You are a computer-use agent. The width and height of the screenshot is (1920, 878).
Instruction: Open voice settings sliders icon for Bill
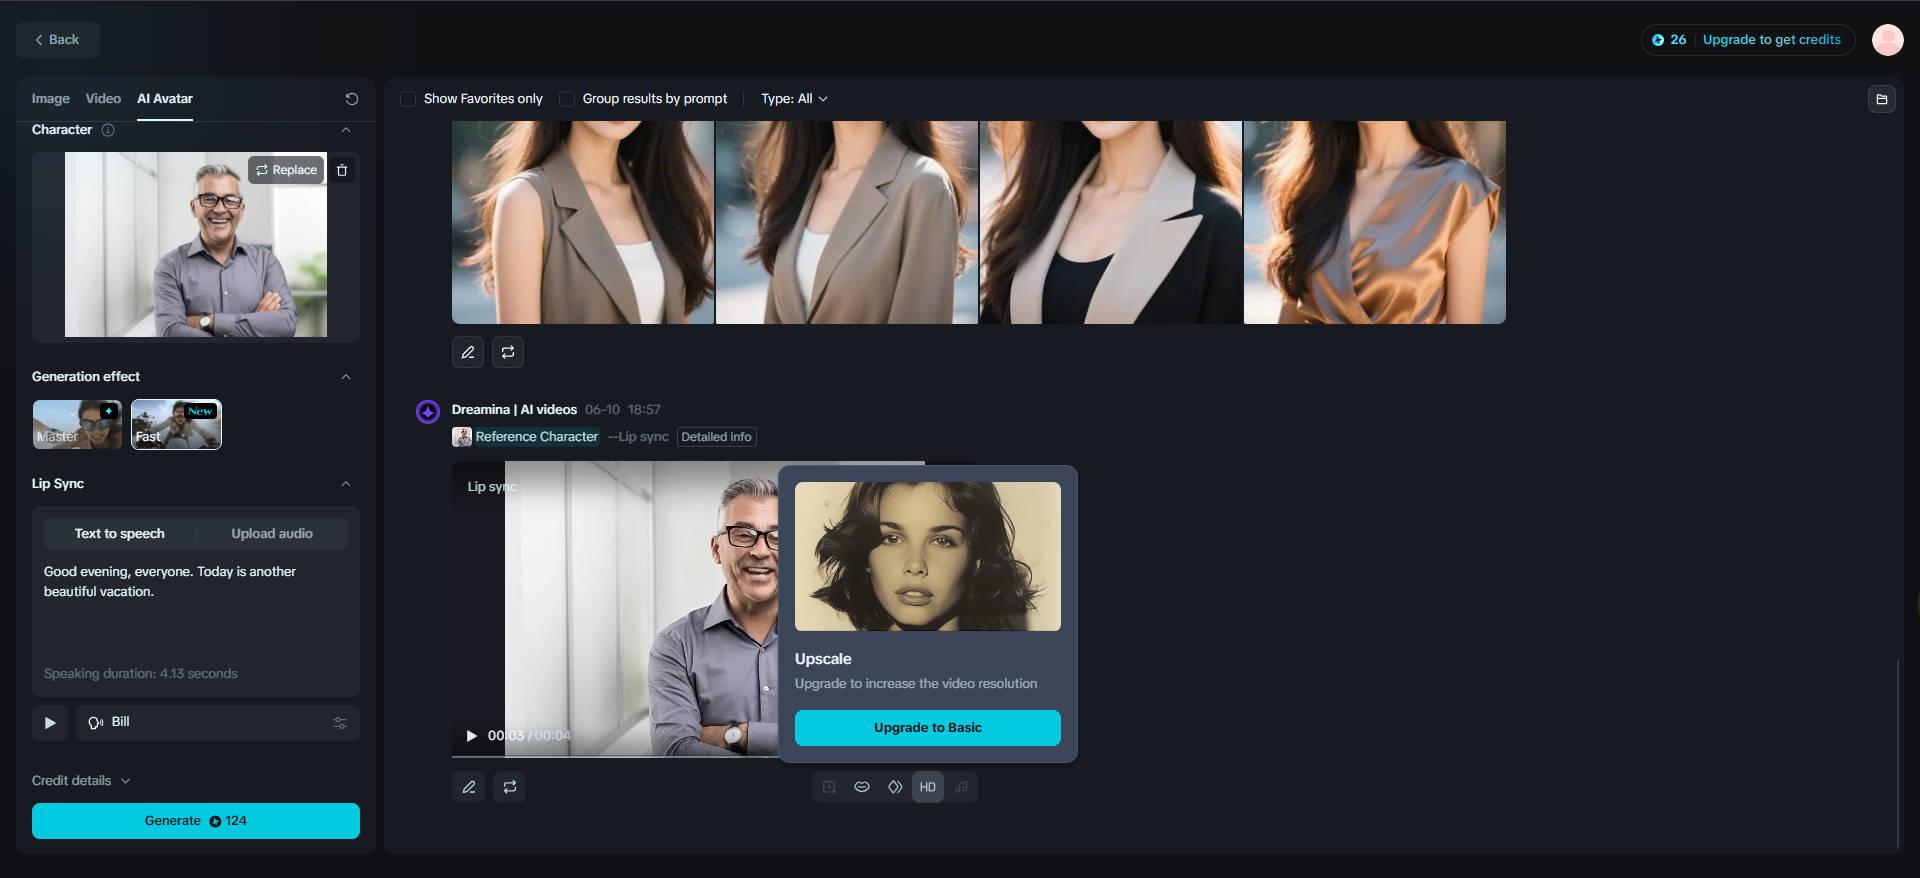pyautogui.click(x=340, y=723)
